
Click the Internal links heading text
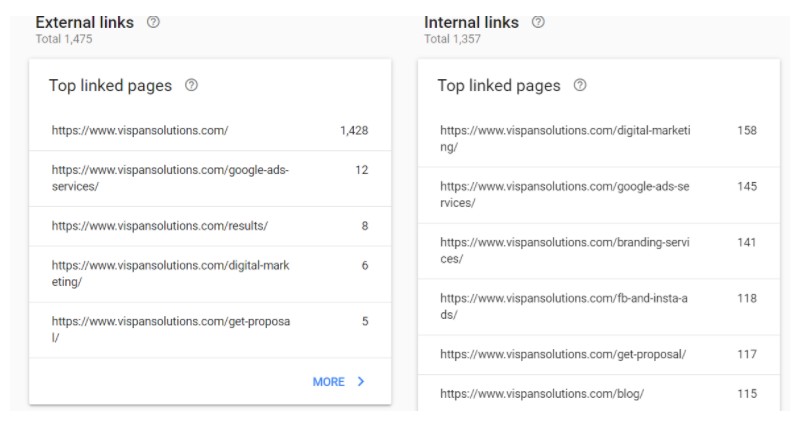(x=471, y=23)
